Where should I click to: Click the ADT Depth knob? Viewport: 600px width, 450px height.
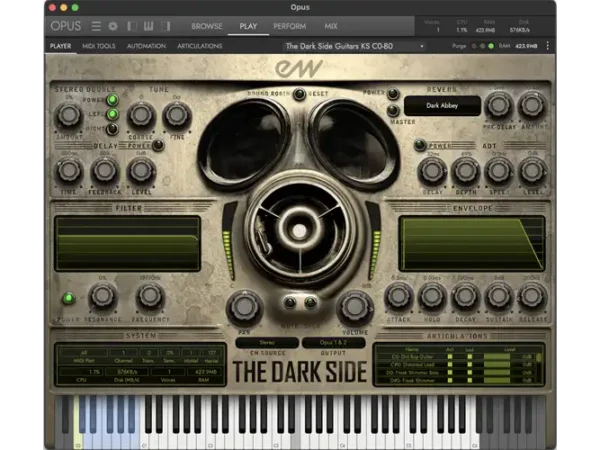pos(466,171)
